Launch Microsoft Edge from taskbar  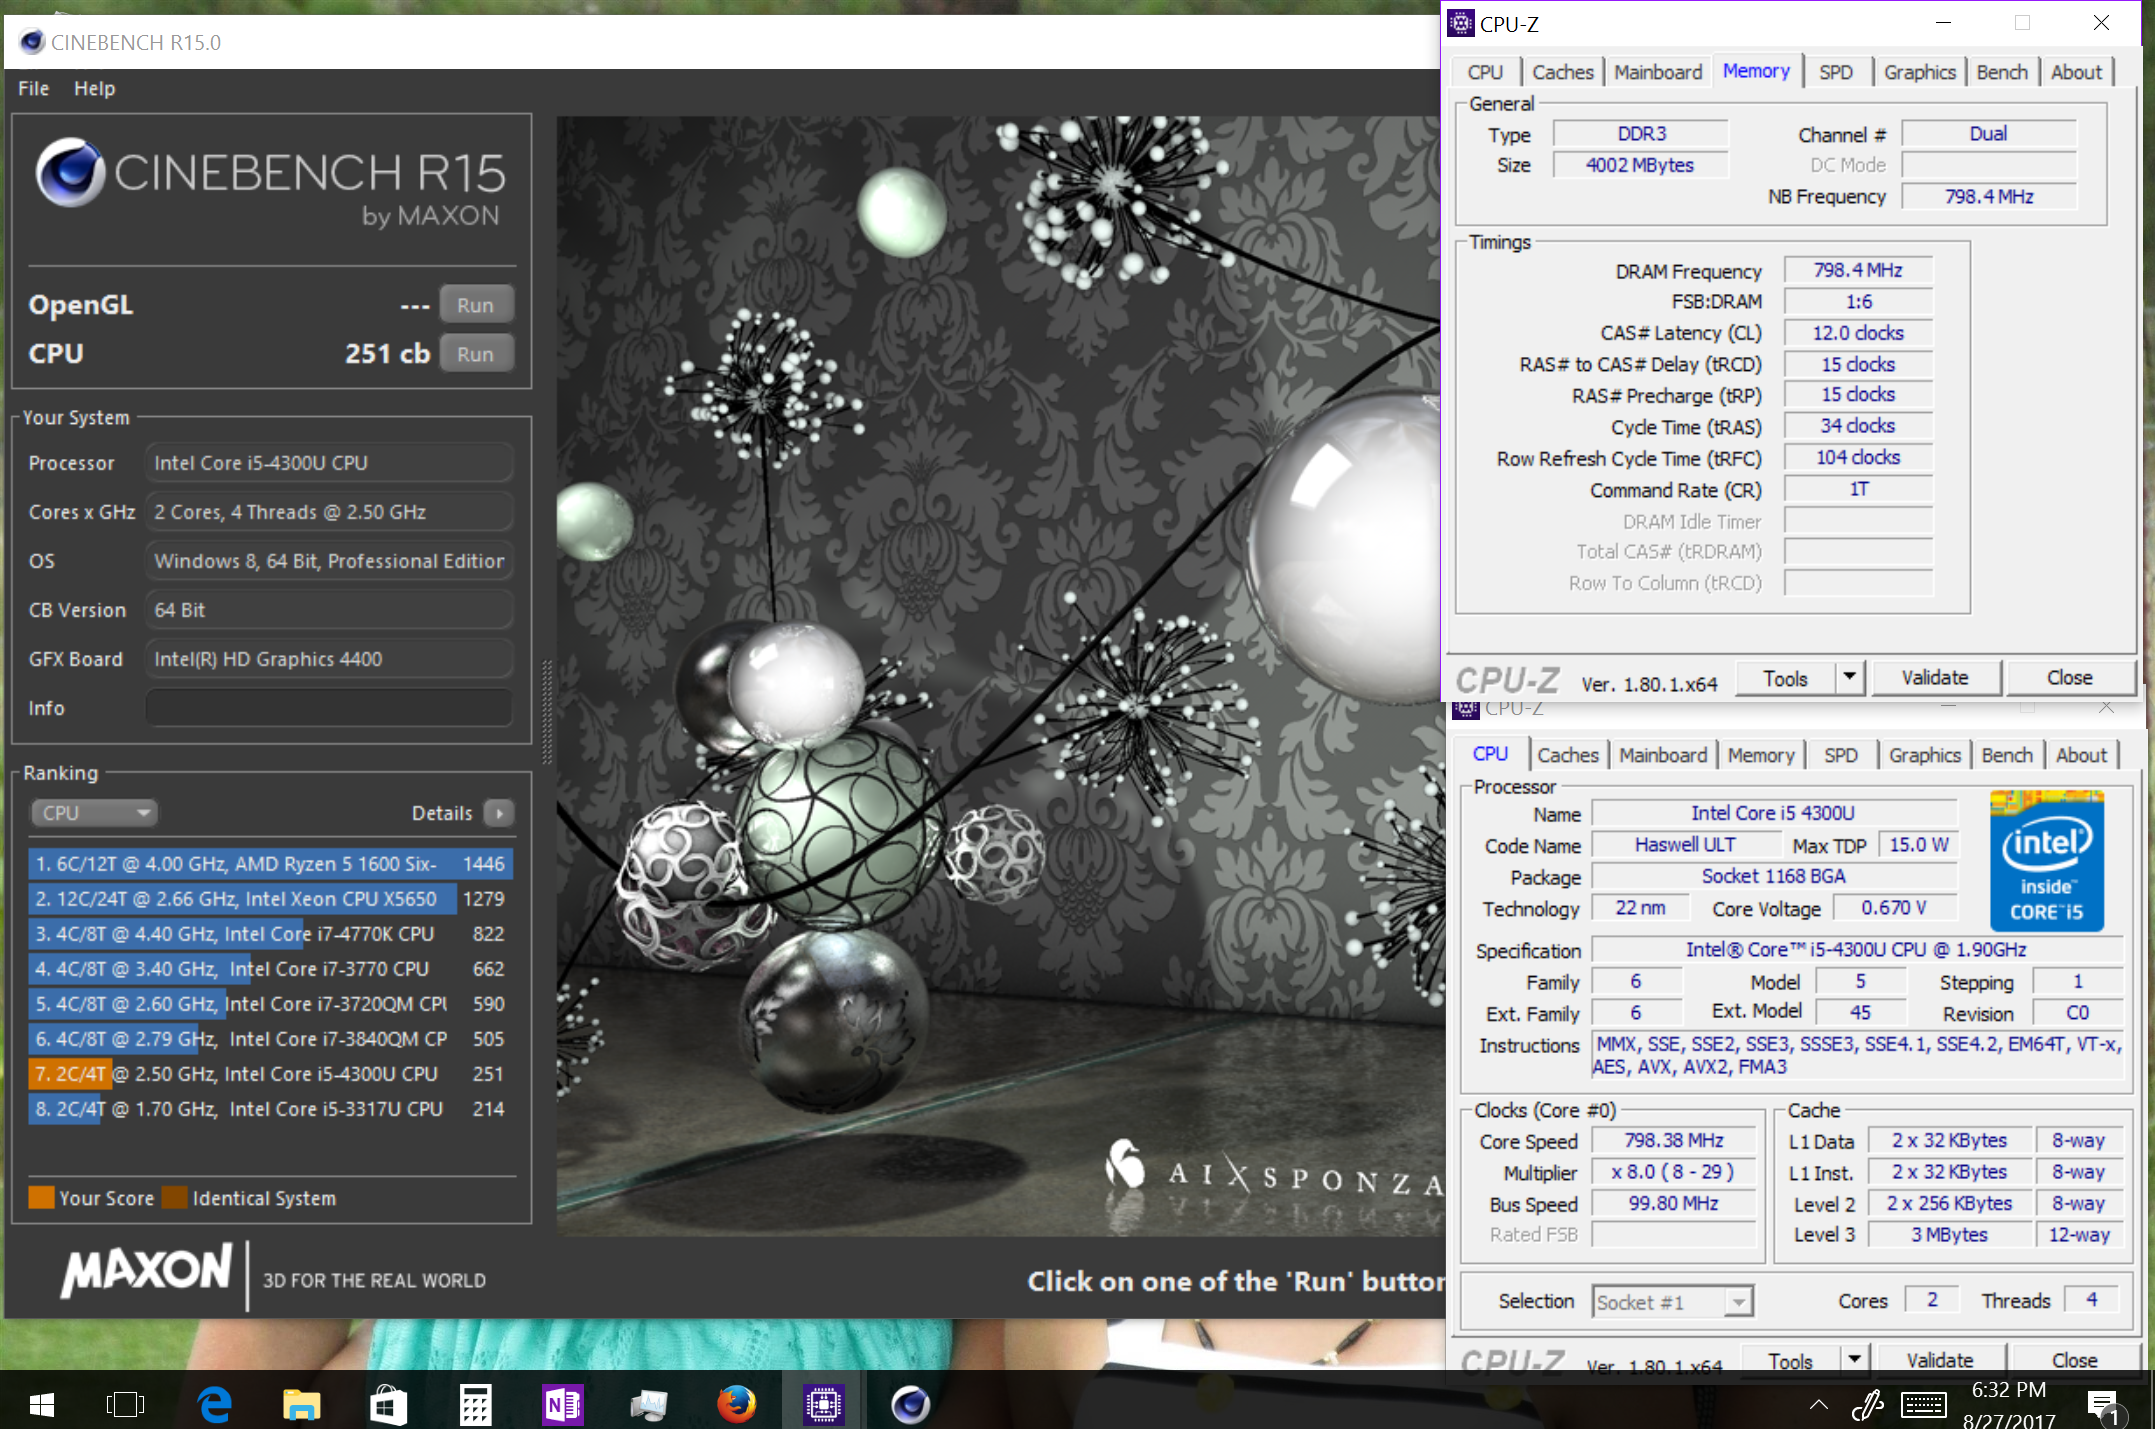pos(214,1405)
